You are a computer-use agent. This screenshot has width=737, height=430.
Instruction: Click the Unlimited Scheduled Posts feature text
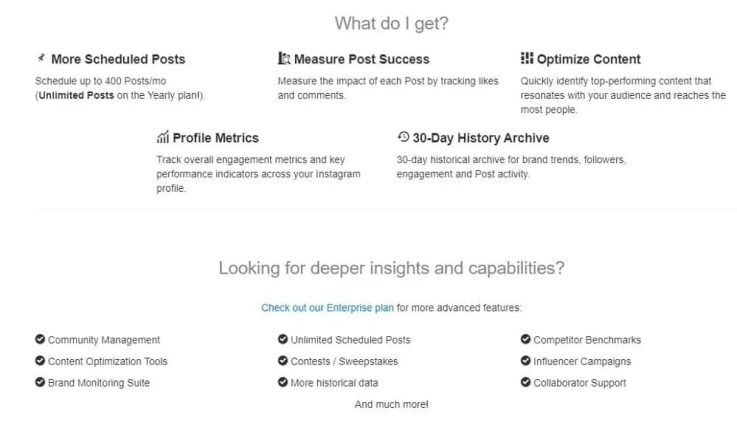pos(350,340)
